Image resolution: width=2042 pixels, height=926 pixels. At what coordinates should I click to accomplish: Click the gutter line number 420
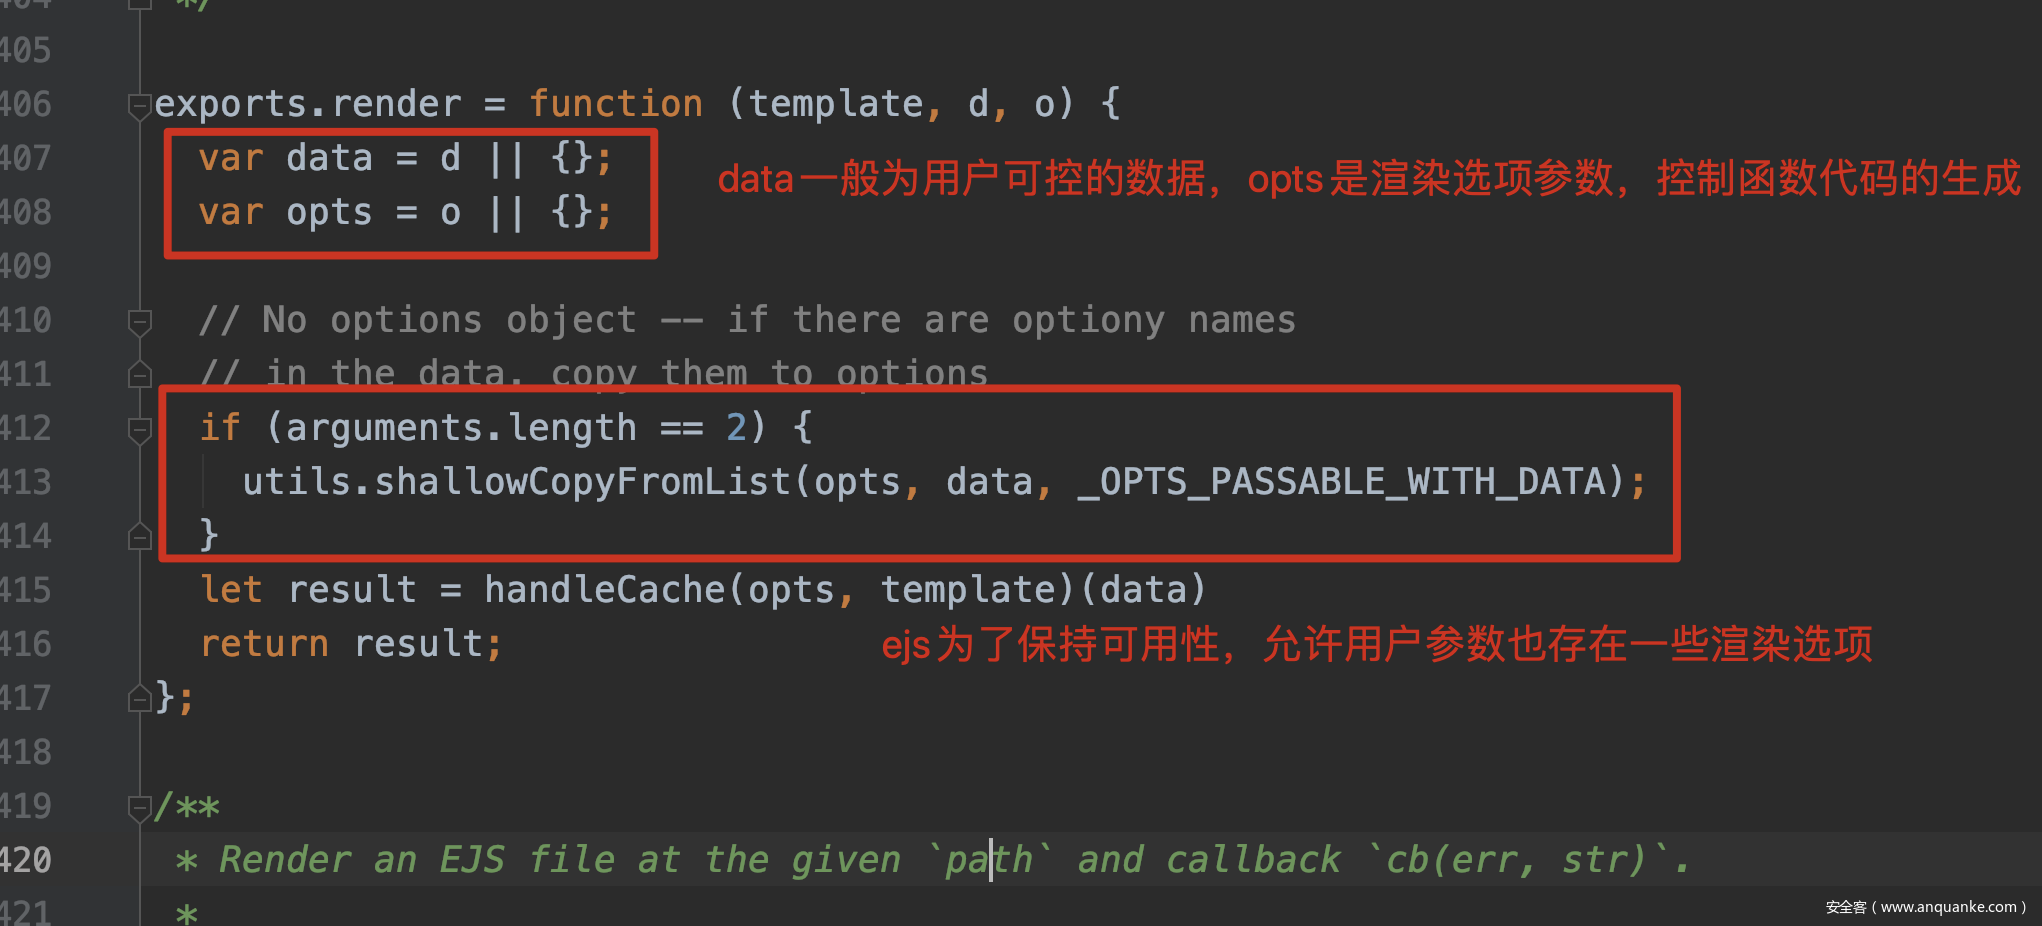(25, 860)
